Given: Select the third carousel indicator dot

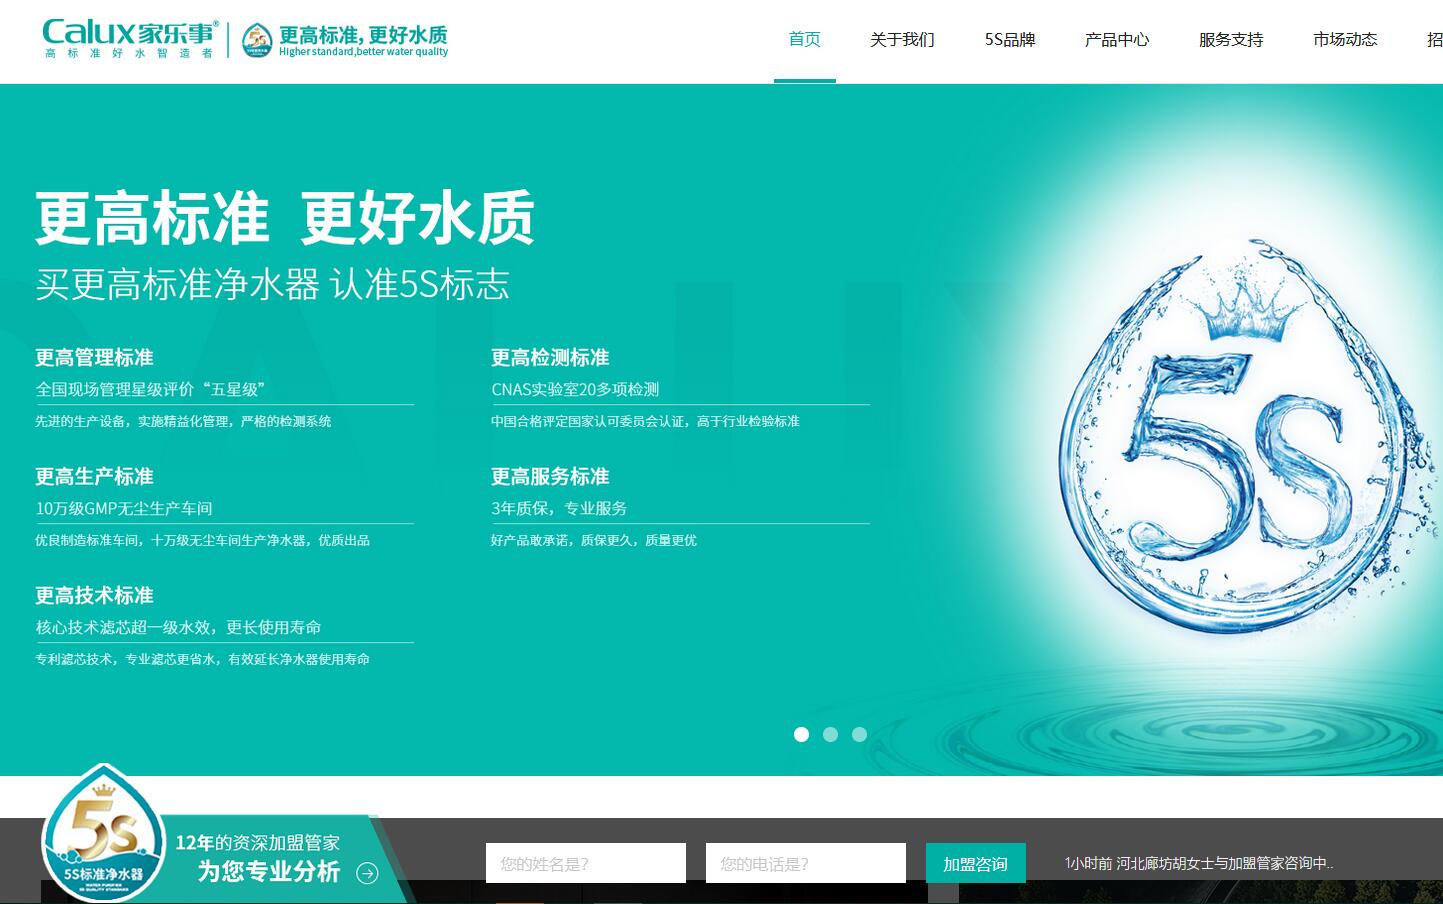Looking at the screenshot, I should point(859,735).
